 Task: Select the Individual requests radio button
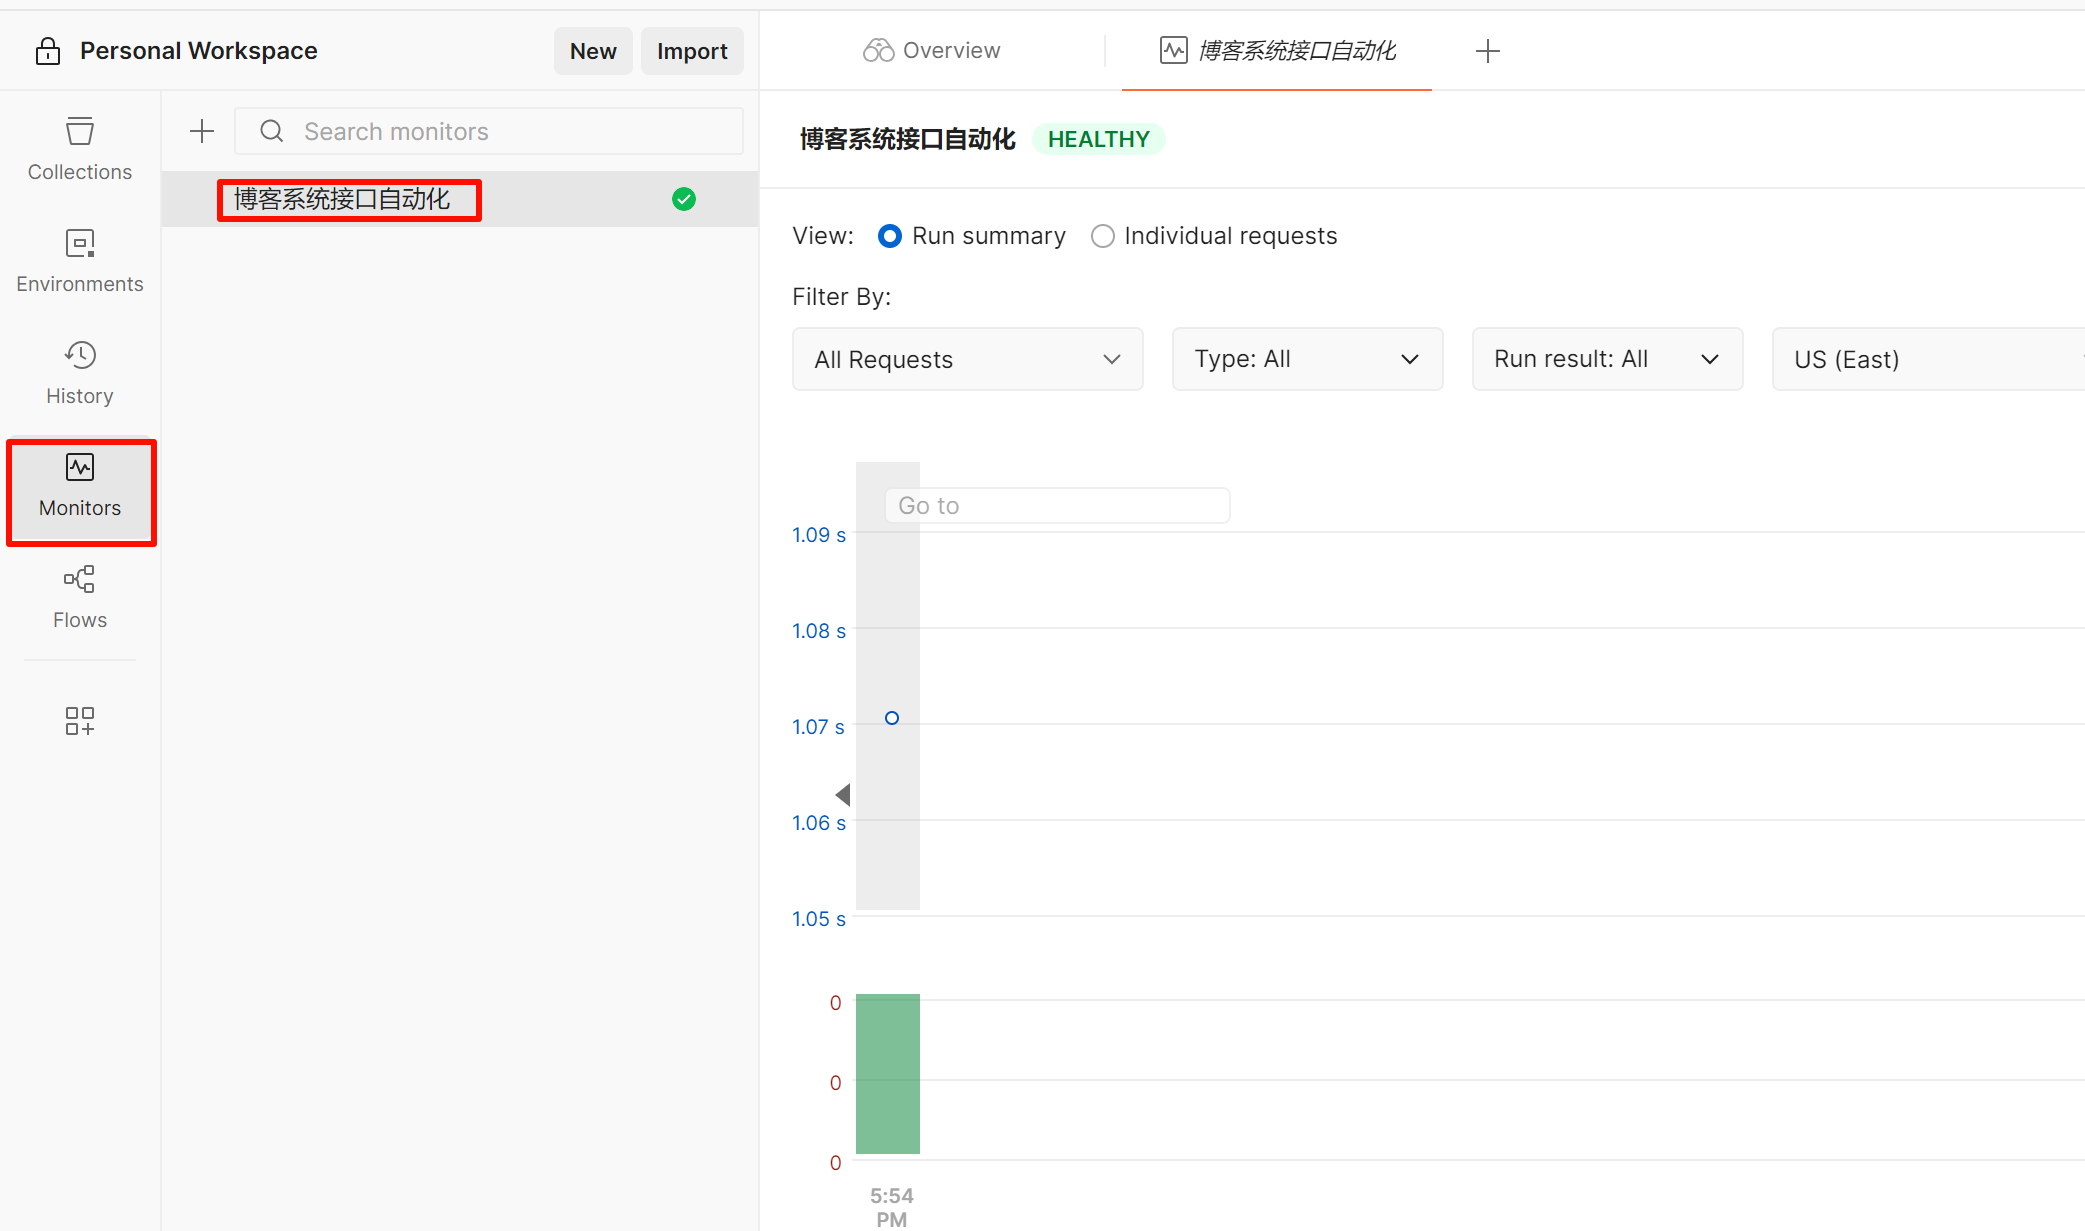coord(1102,236)
